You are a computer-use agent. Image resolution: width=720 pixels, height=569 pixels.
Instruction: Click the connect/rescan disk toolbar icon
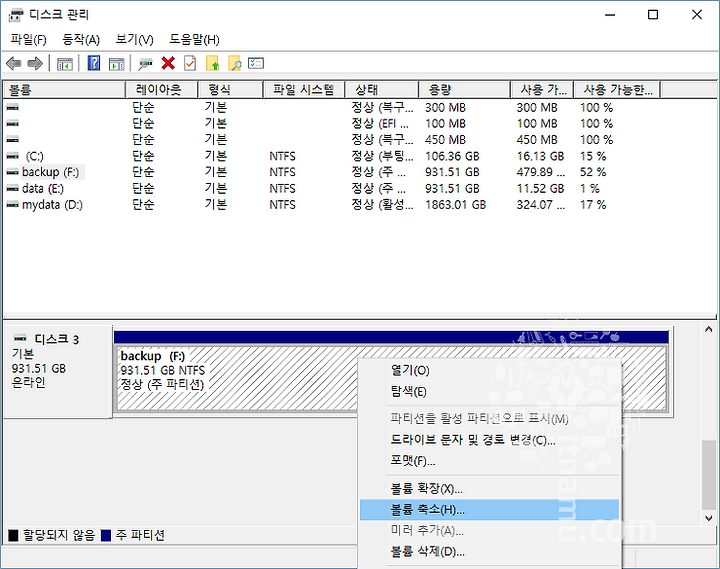point(146,64)
